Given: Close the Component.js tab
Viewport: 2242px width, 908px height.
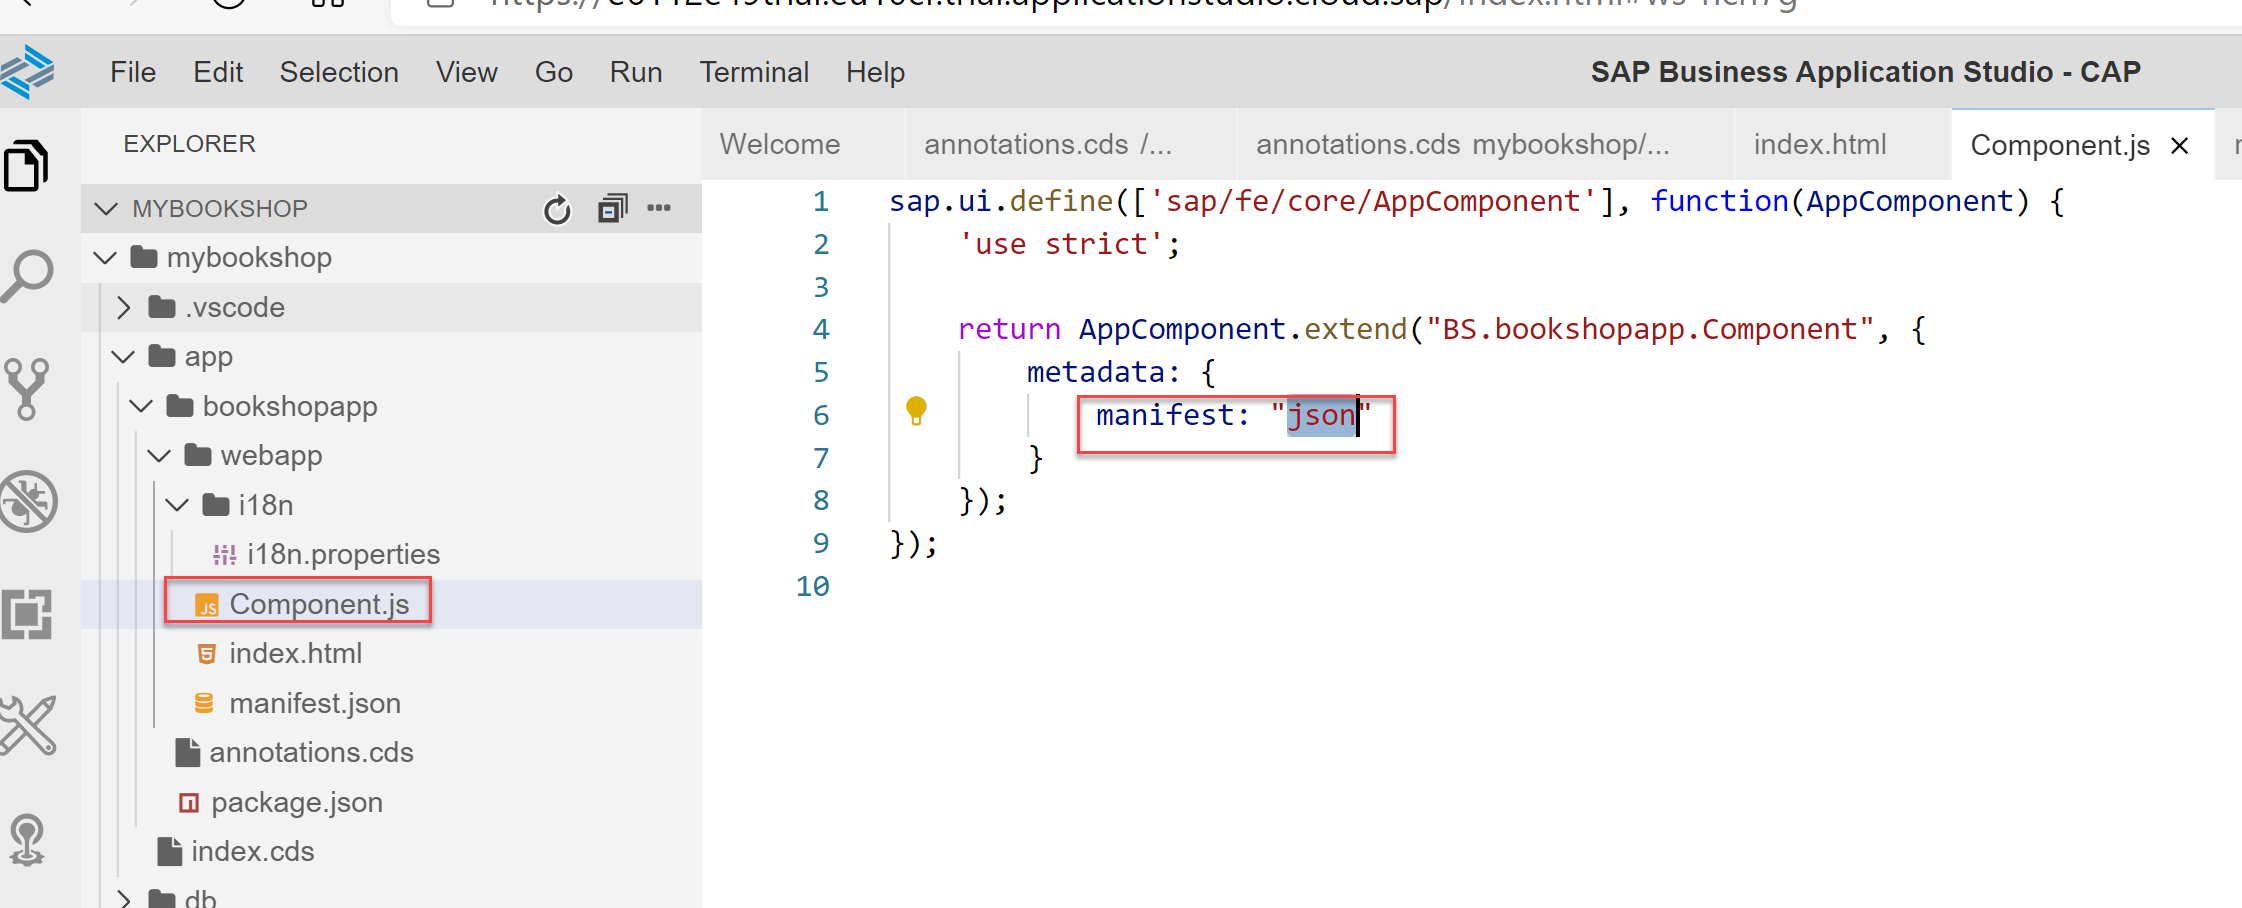Looking at the screenshot, I should click(2180, 146).
